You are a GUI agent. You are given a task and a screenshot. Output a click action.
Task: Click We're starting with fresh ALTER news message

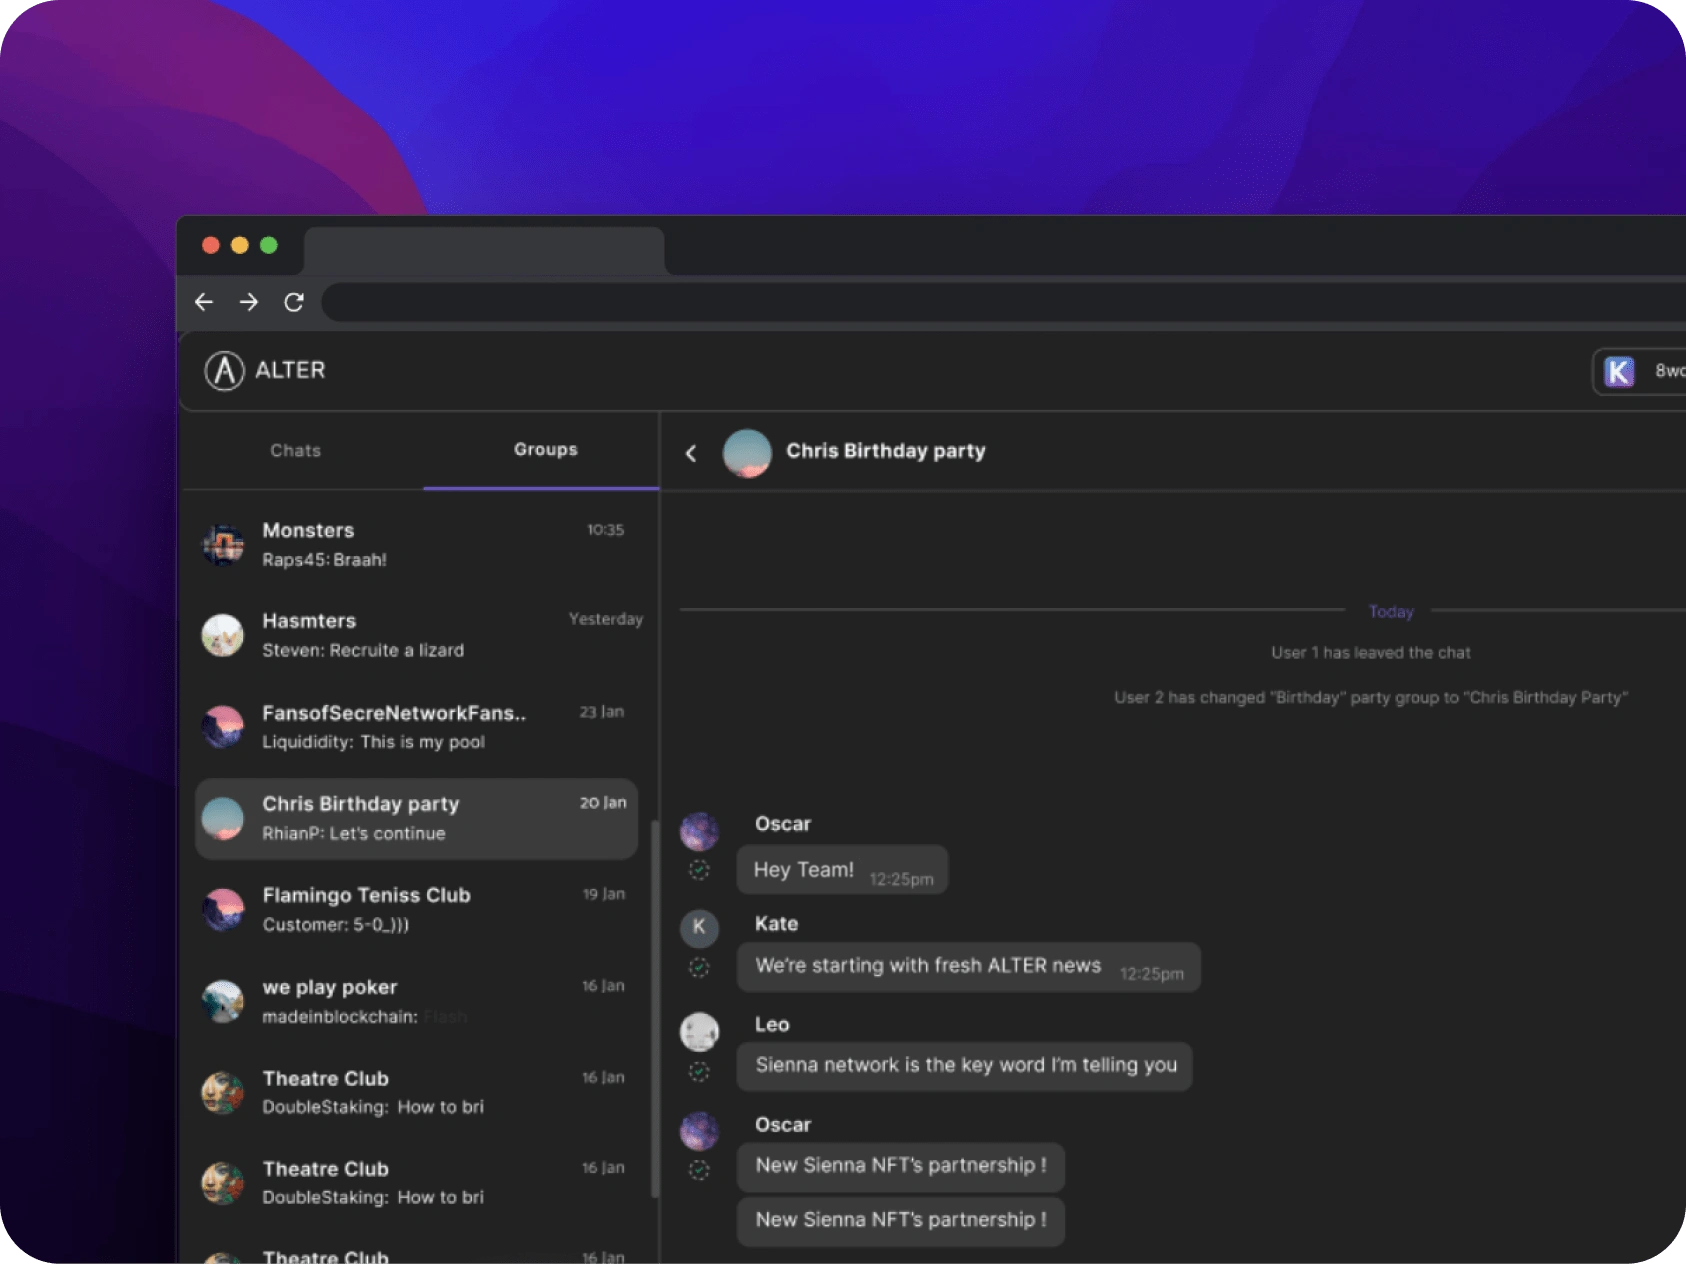tap(968, 967)
